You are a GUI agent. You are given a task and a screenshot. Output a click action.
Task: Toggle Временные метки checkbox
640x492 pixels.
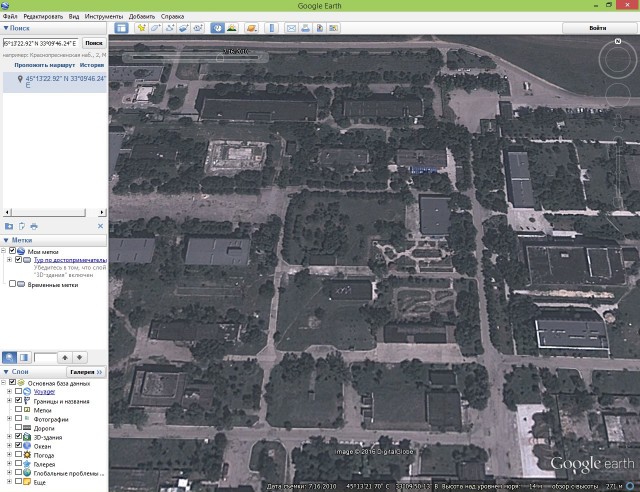(13, 284)
